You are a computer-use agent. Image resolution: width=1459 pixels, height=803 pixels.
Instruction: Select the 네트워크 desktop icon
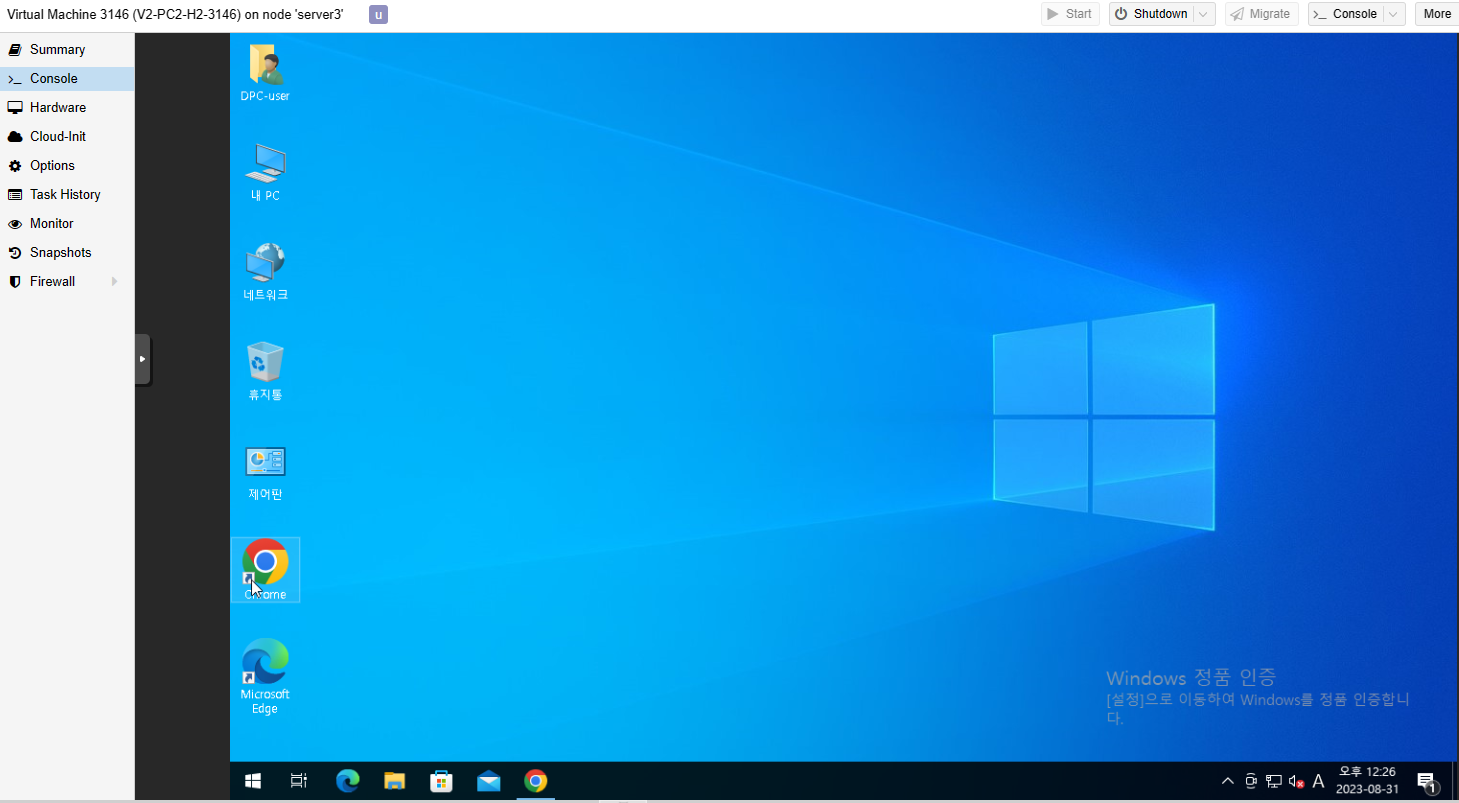[x=265, y=271]
